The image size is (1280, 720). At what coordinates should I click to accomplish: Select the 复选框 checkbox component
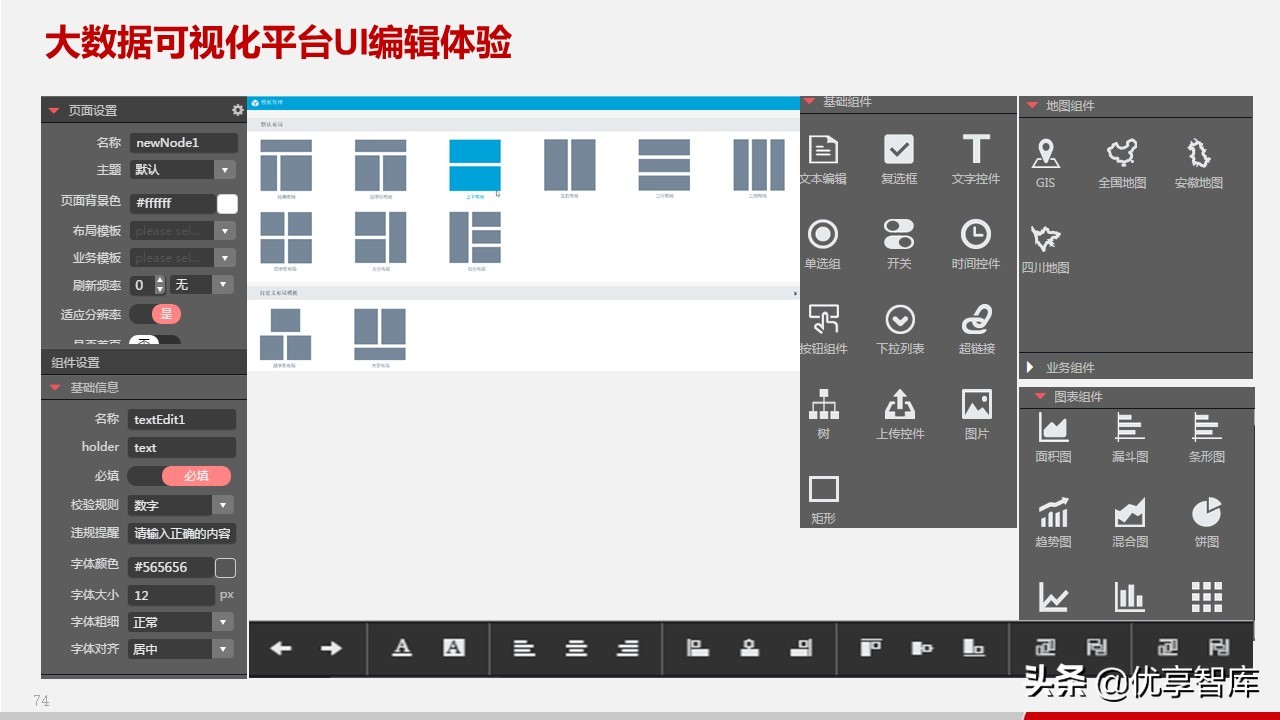pos(899,158)
